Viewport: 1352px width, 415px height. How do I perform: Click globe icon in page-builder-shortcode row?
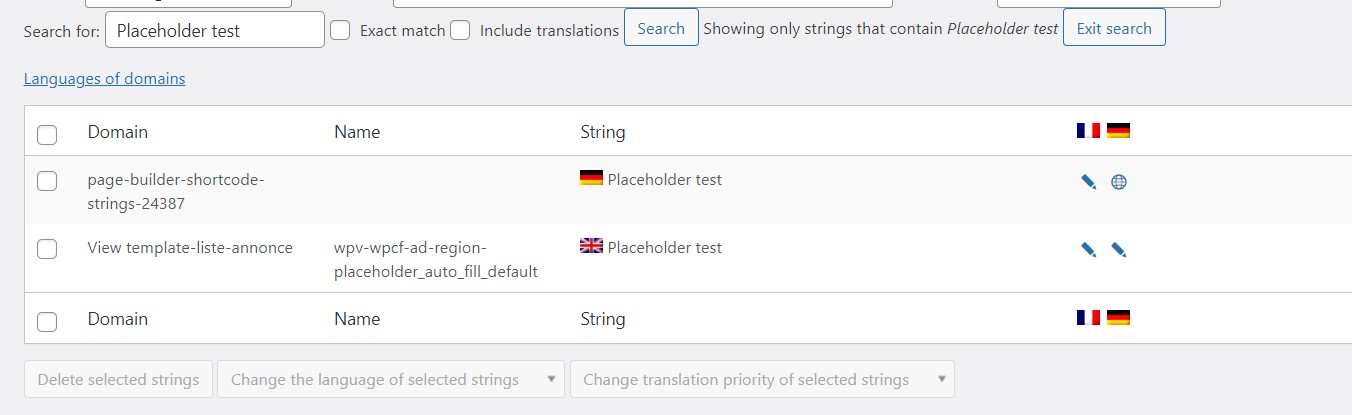[1119, 182]
